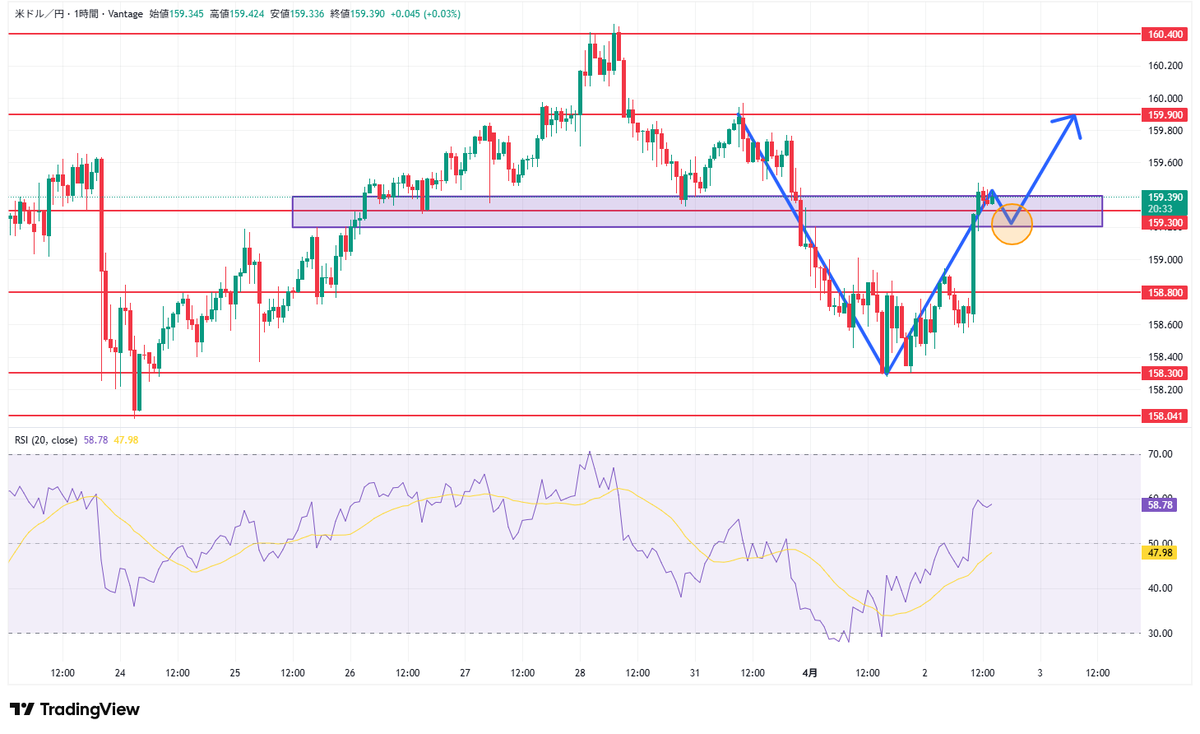Image resolution: width=1200 pixels, height=734 pixels.
Task: Click the red 159.900 price label
Action: point(1164,115)
